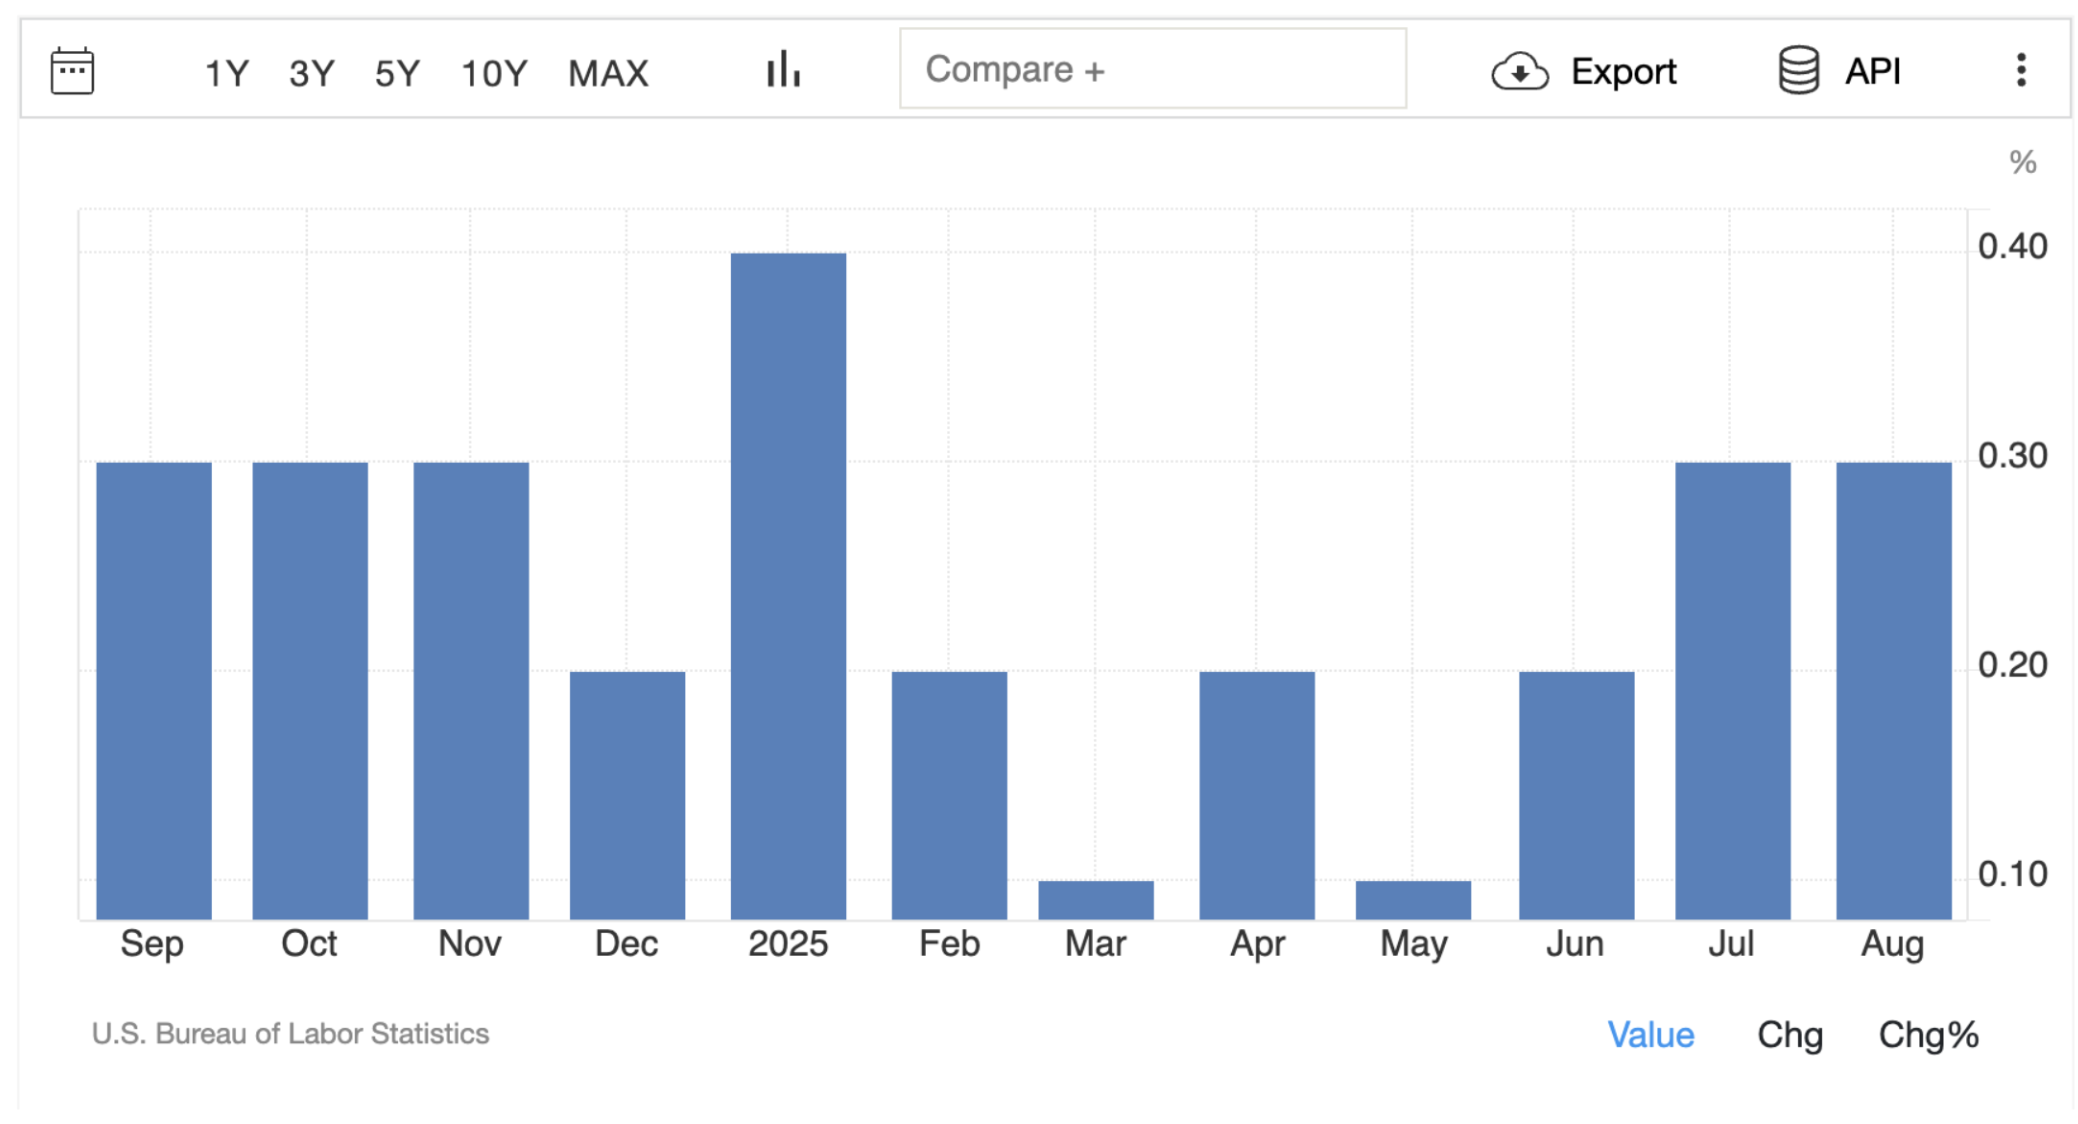The width and height of the screenshot is (2078, 1124).
Task: Select the 3Y time range
Action: pyautogui.click(x=311, y=73)
